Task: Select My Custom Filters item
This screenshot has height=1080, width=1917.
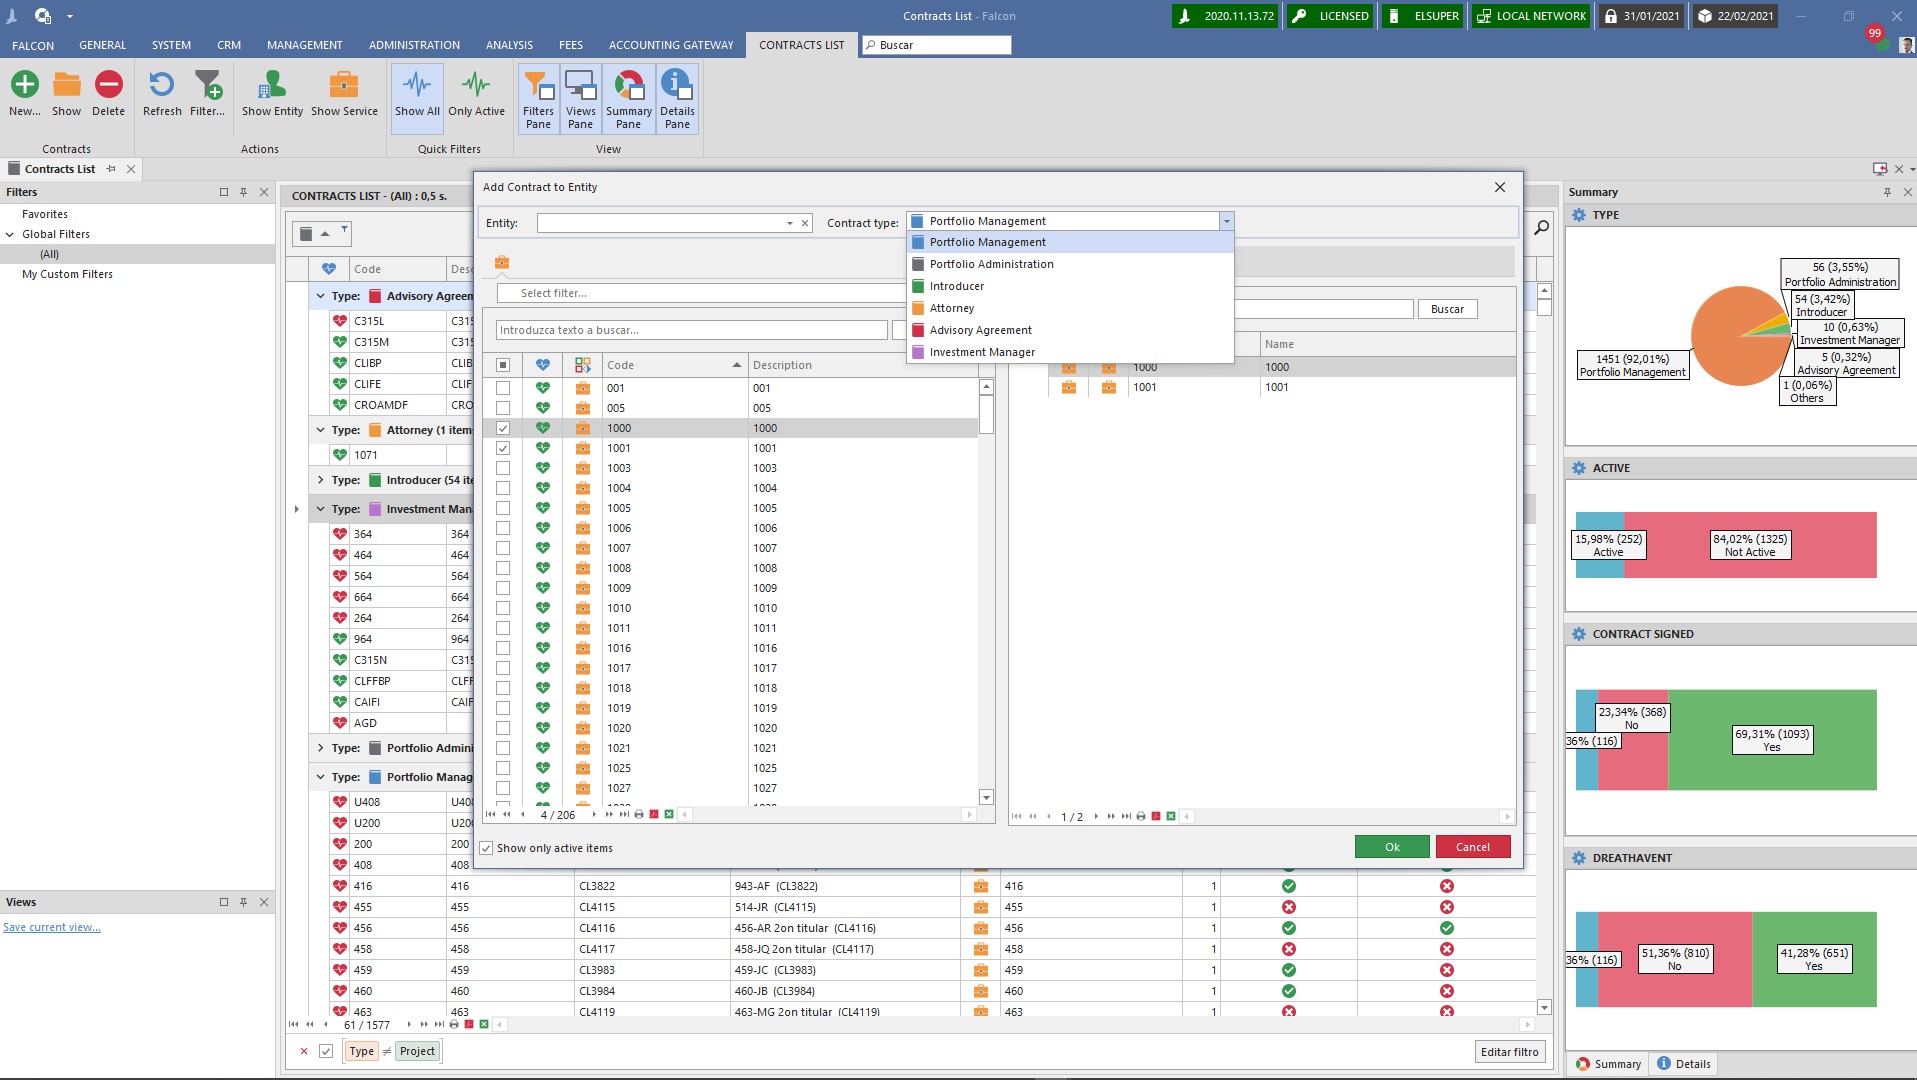Action: [67, 274]
